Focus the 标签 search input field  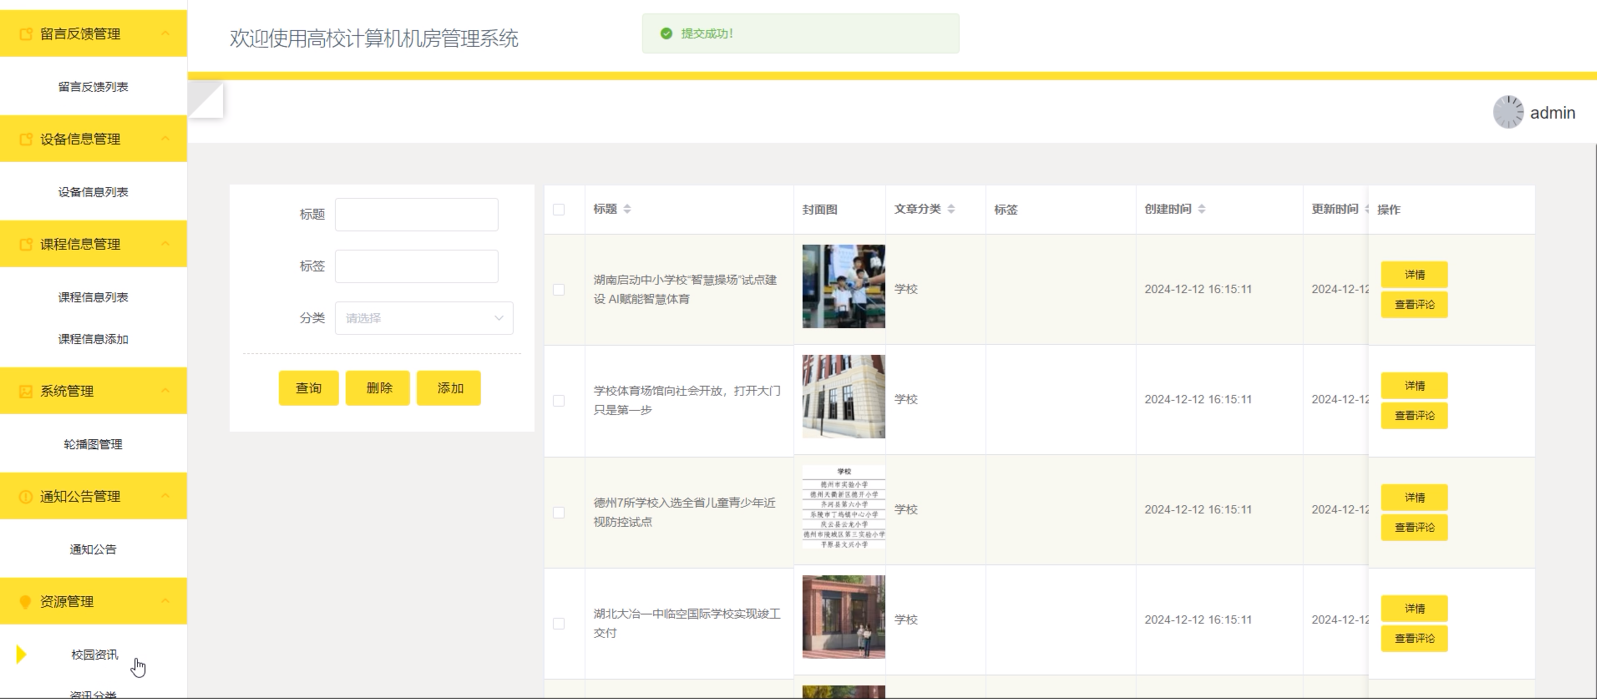pyautogui.click(x=416, y=266)
